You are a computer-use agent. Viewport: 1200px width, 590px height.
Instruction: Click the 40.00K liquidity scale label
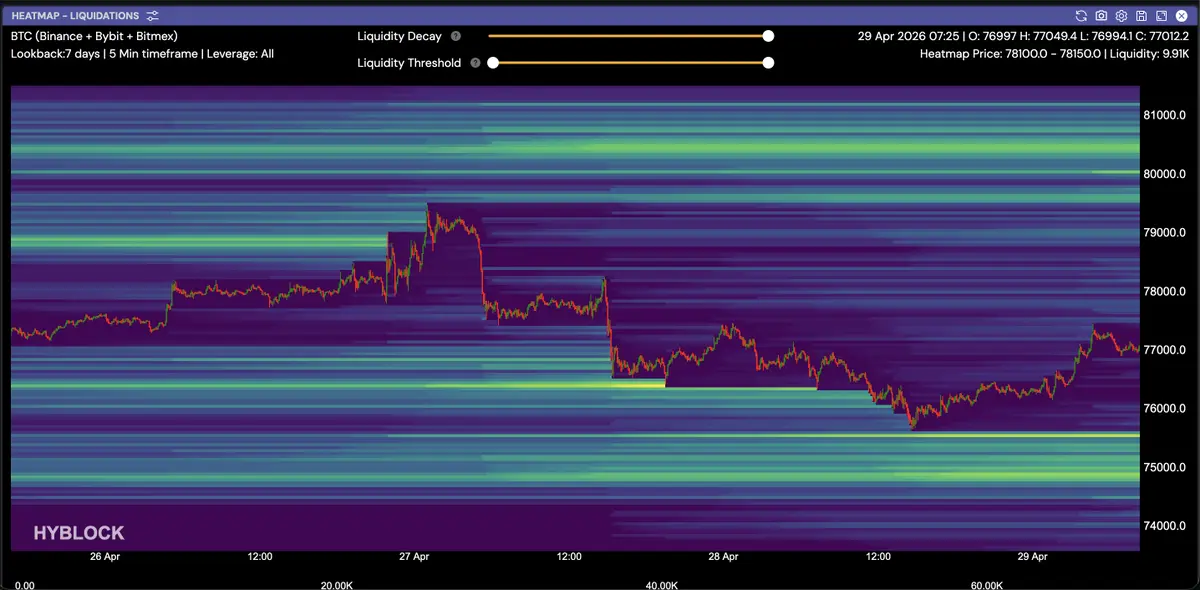662,584
